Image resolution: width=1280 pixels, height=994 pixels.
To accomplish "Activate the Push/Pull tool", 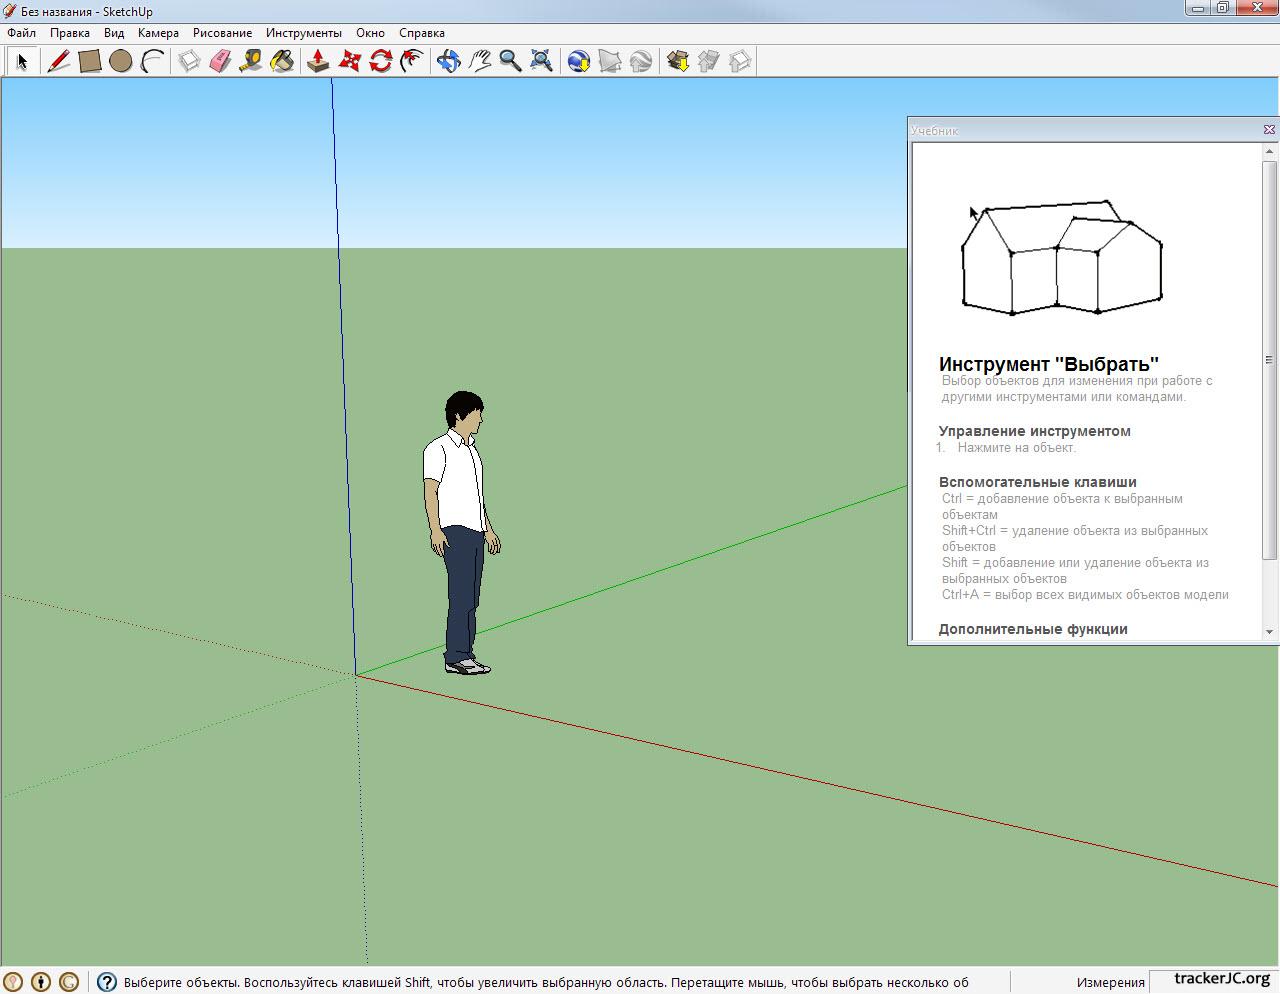I will 318,61.
